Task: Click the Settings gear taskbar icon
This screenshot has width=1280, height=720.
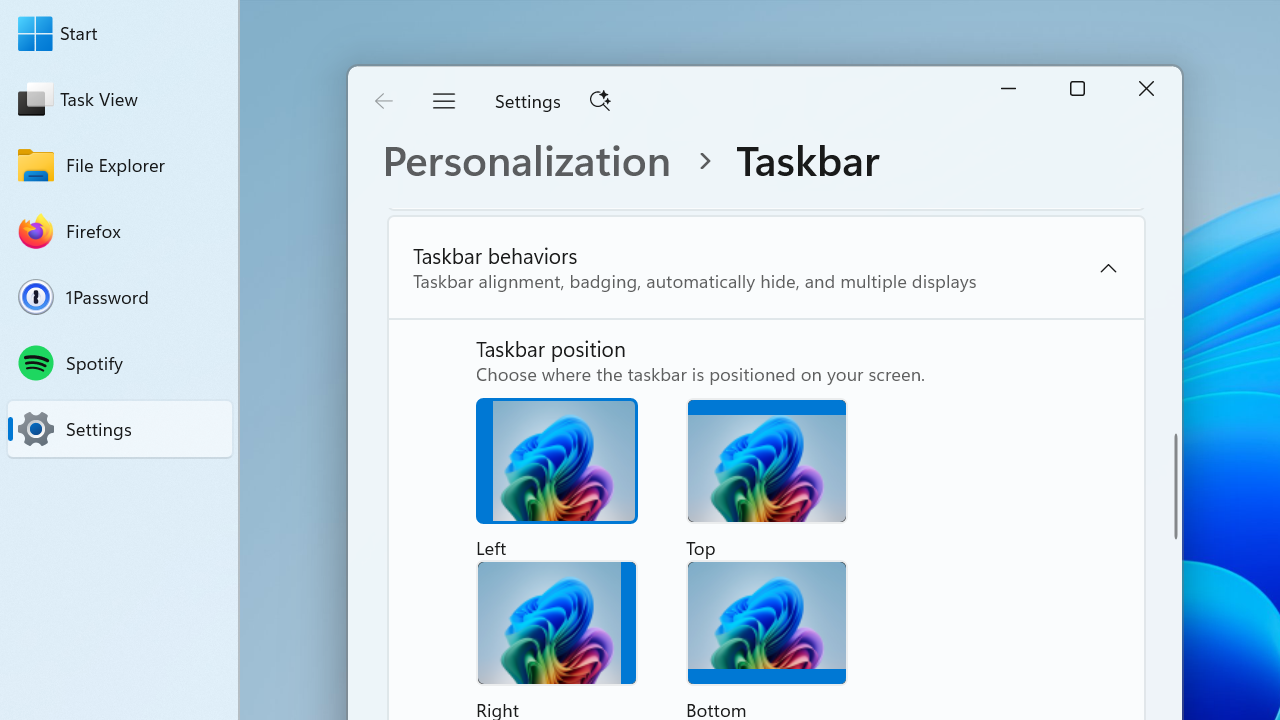Action: point(35,429)
